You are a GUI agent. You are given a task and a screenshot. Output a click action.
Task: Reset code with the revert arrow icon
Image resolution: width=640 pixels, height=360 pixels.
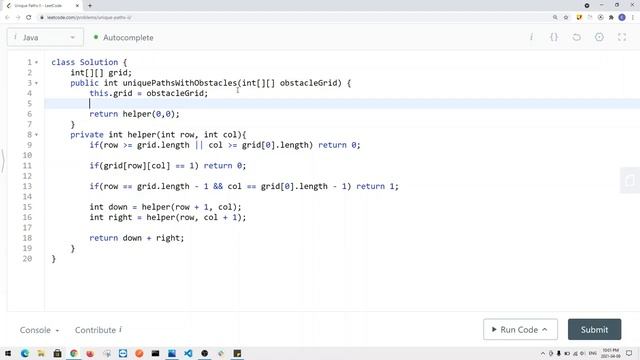pyautogui.click(x=576, y=37)
